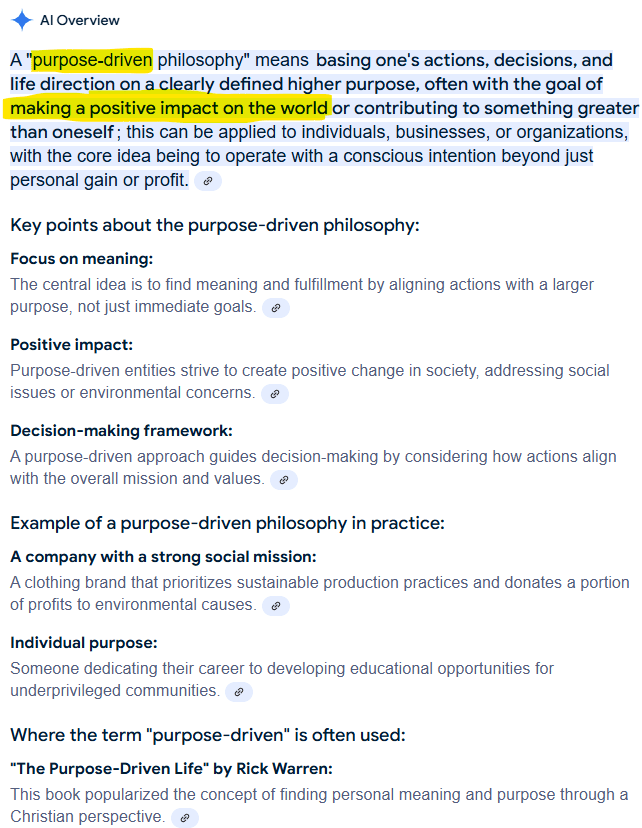Click "Key points about the purpose-driven philosophy" heading

click(x=214, y=225)
